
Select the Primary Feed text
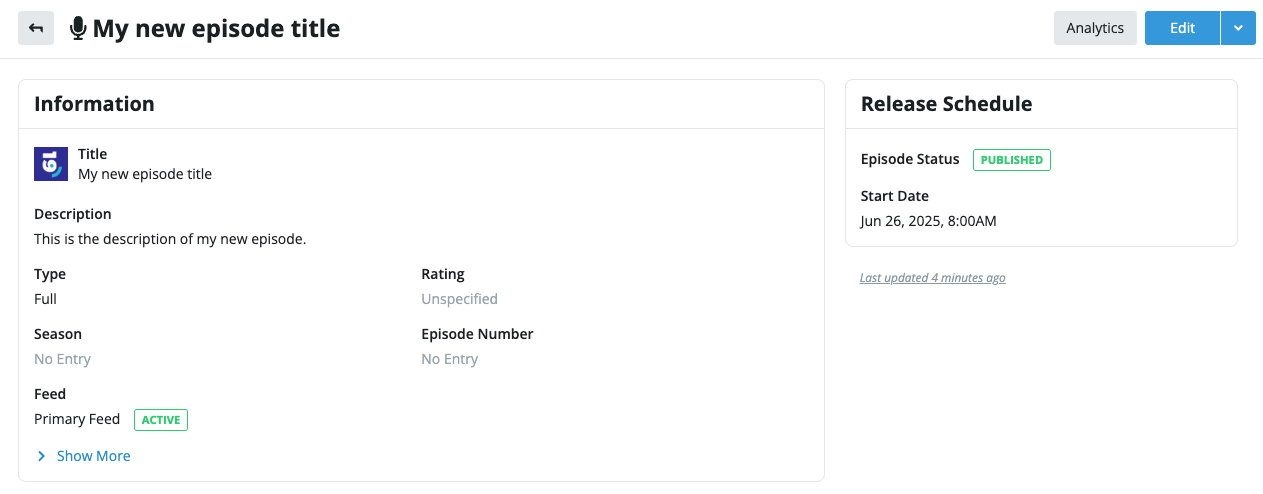pyautogui.click(x=77, y=419)
